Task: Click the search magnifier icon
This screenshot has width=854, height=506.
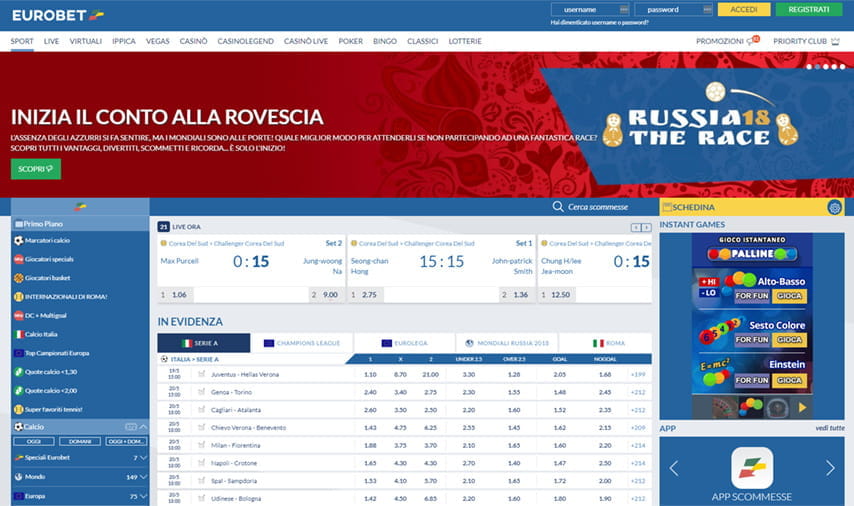Action: tap(558, 207)
